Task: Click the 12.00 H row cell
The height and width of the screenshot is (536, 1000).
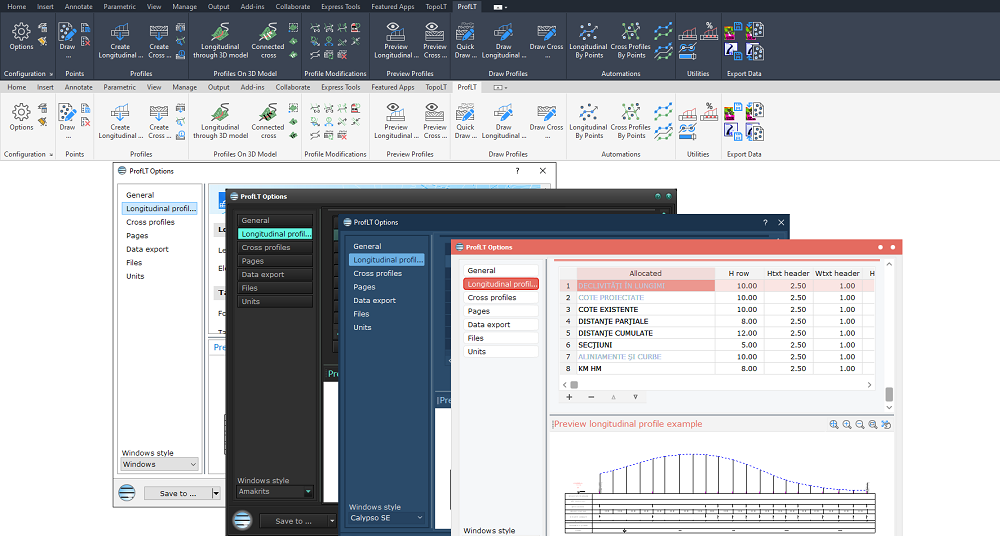Action: point(739,333)
